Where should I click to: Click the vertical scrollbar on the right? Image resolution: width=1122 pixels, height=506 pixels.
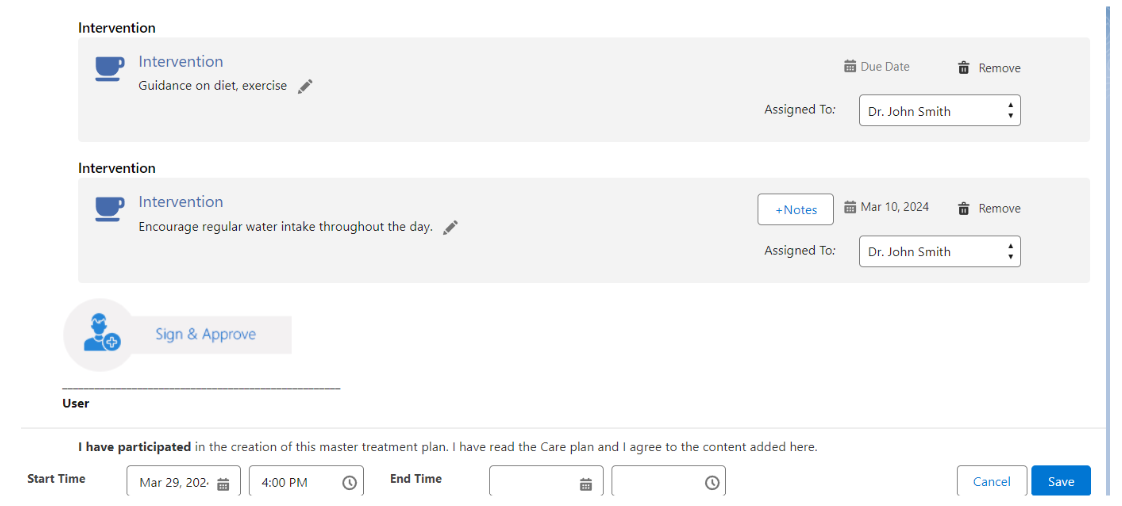1107,200
